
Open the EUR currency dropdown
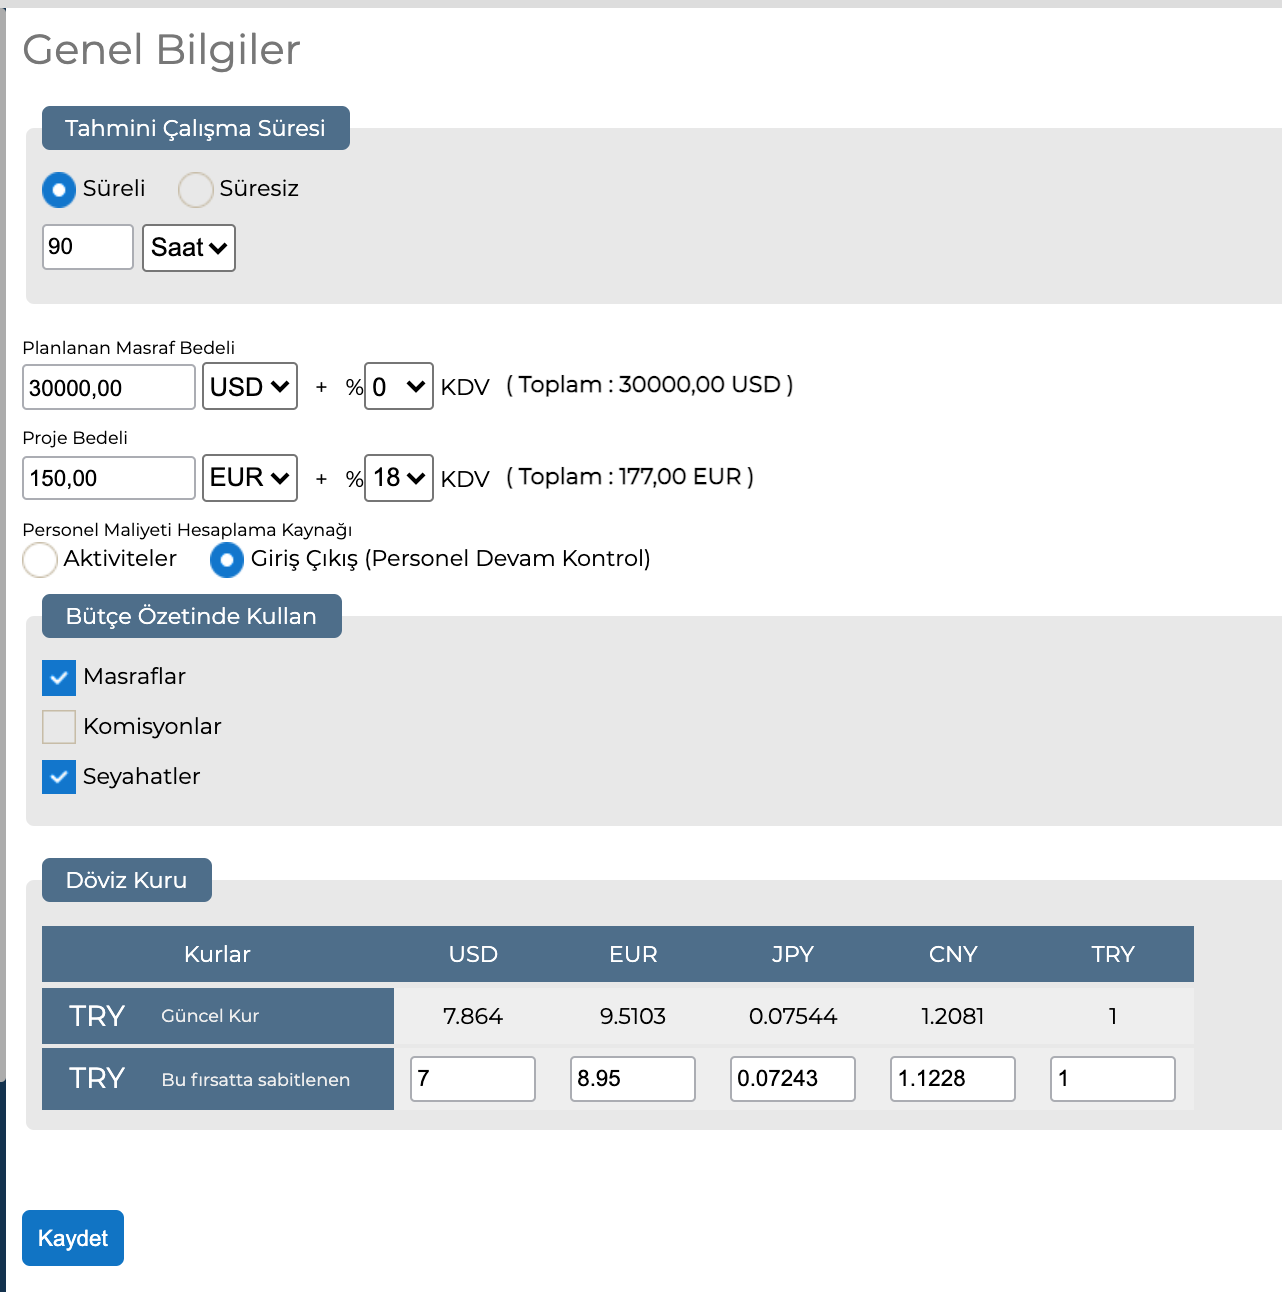point(250,478)
